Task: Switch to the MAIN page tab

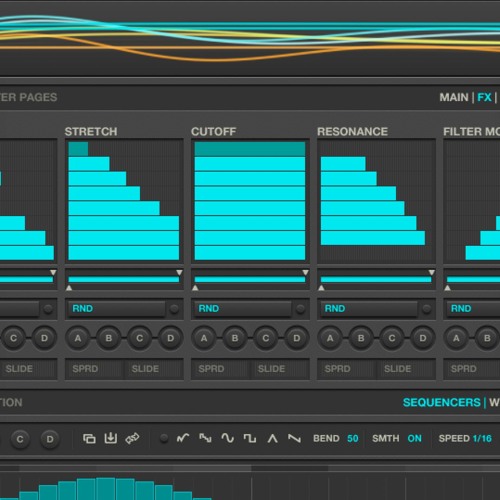Action: pyautogui.click(x=454, y=97)
